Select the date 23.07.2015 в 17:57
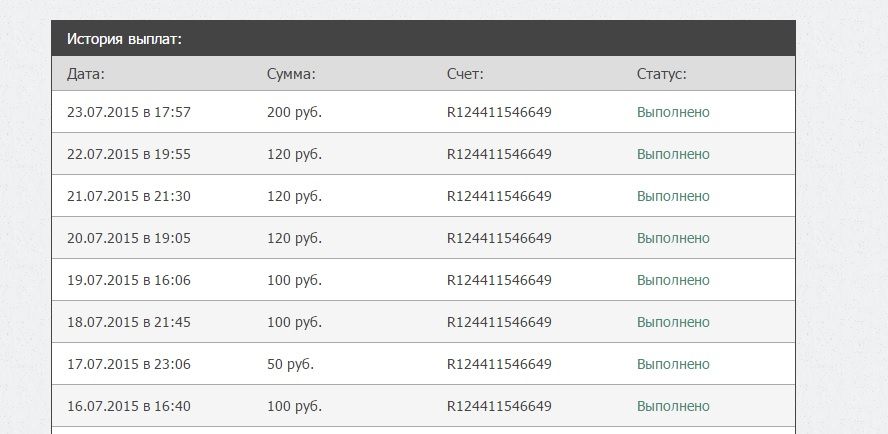Viewport: 888px width, 434px height. (x=129, y=112)
